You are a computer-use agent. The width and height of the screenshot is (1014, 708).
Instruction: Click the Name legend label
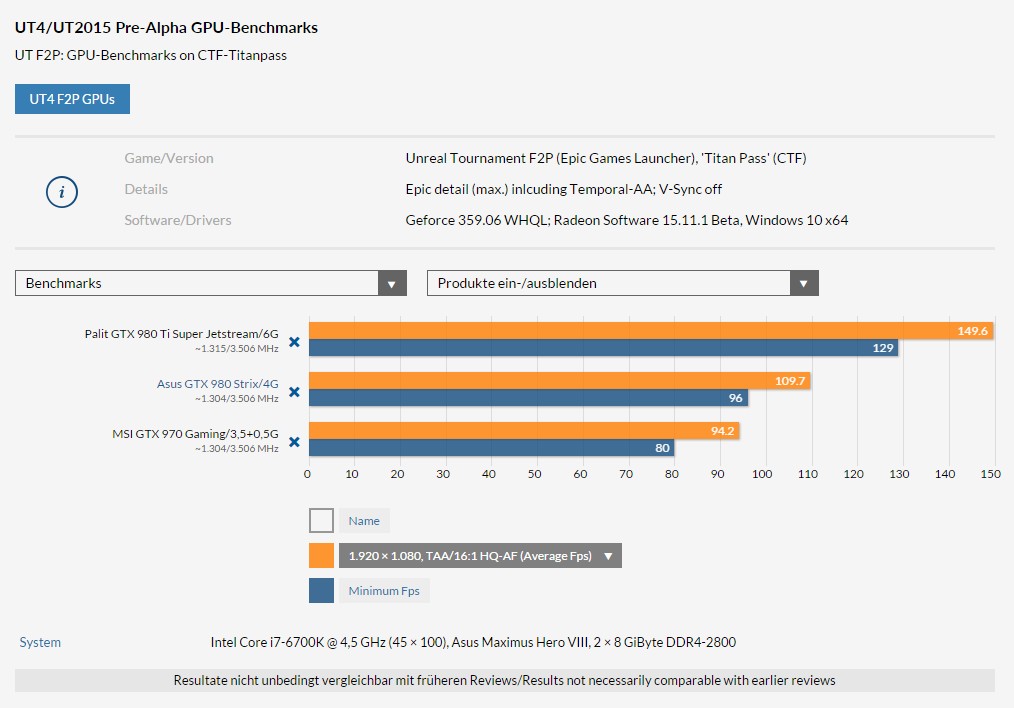(x=364, y=520)
